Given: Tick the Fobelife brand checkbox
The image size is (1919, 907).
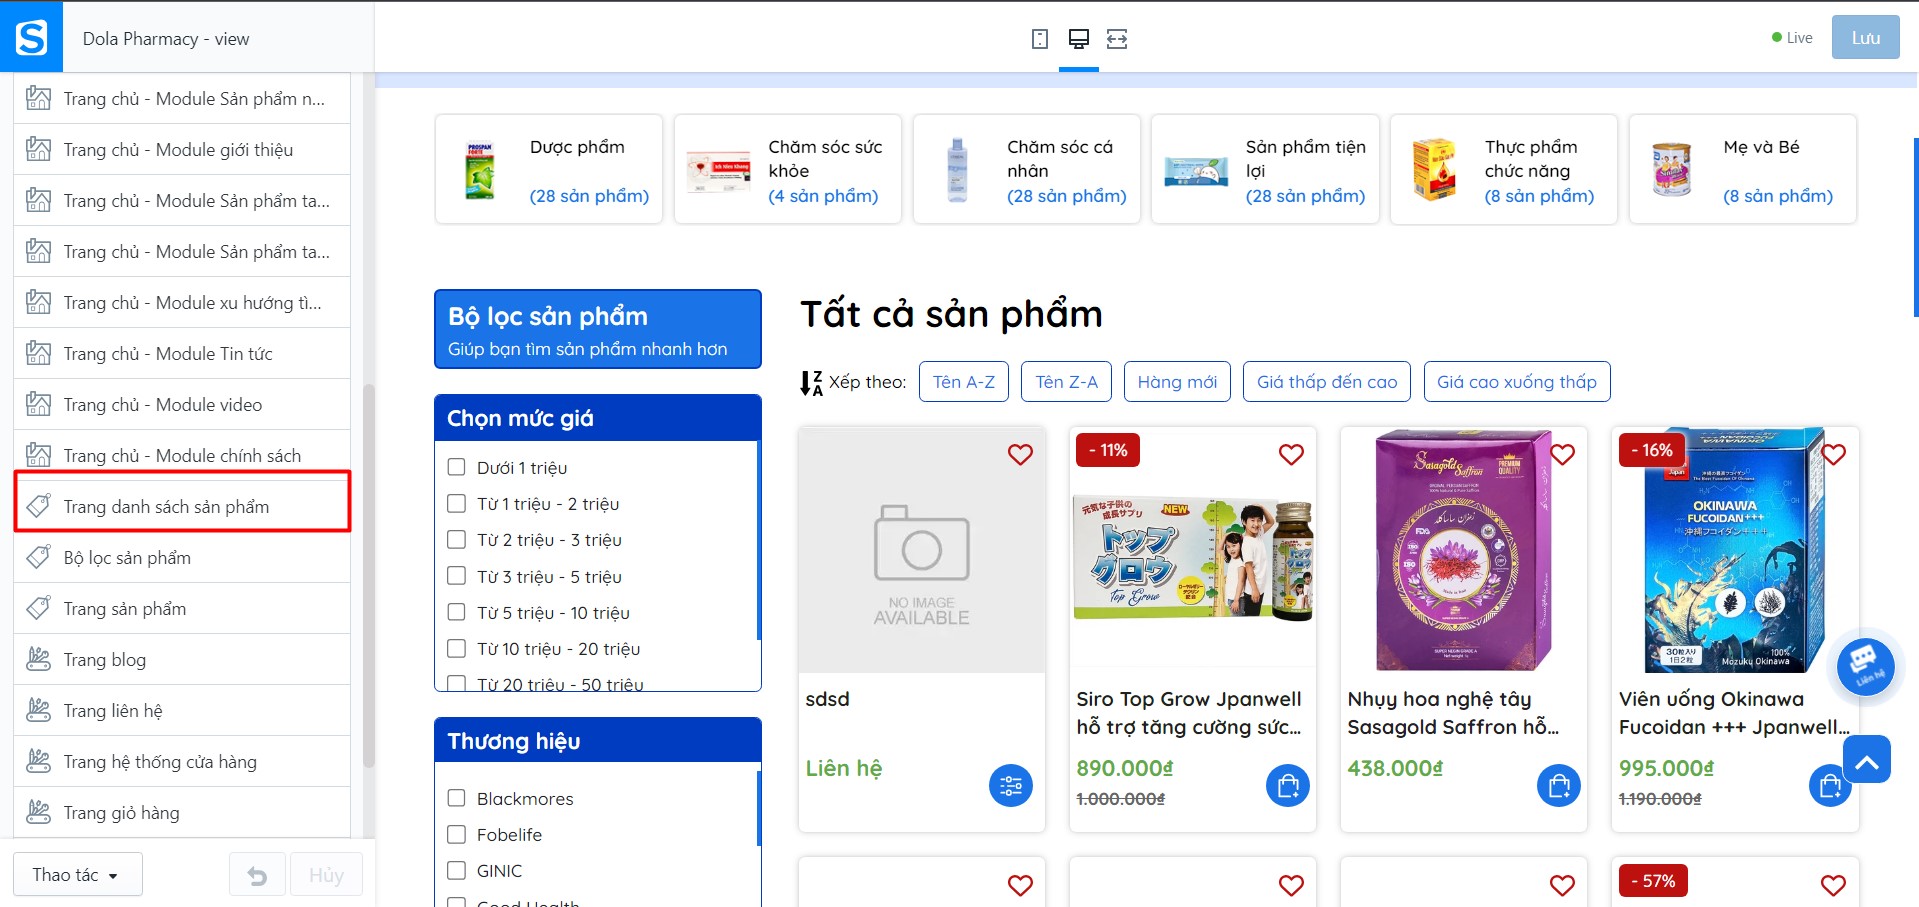Looking at the screenshot, I should tap(457, 834).
